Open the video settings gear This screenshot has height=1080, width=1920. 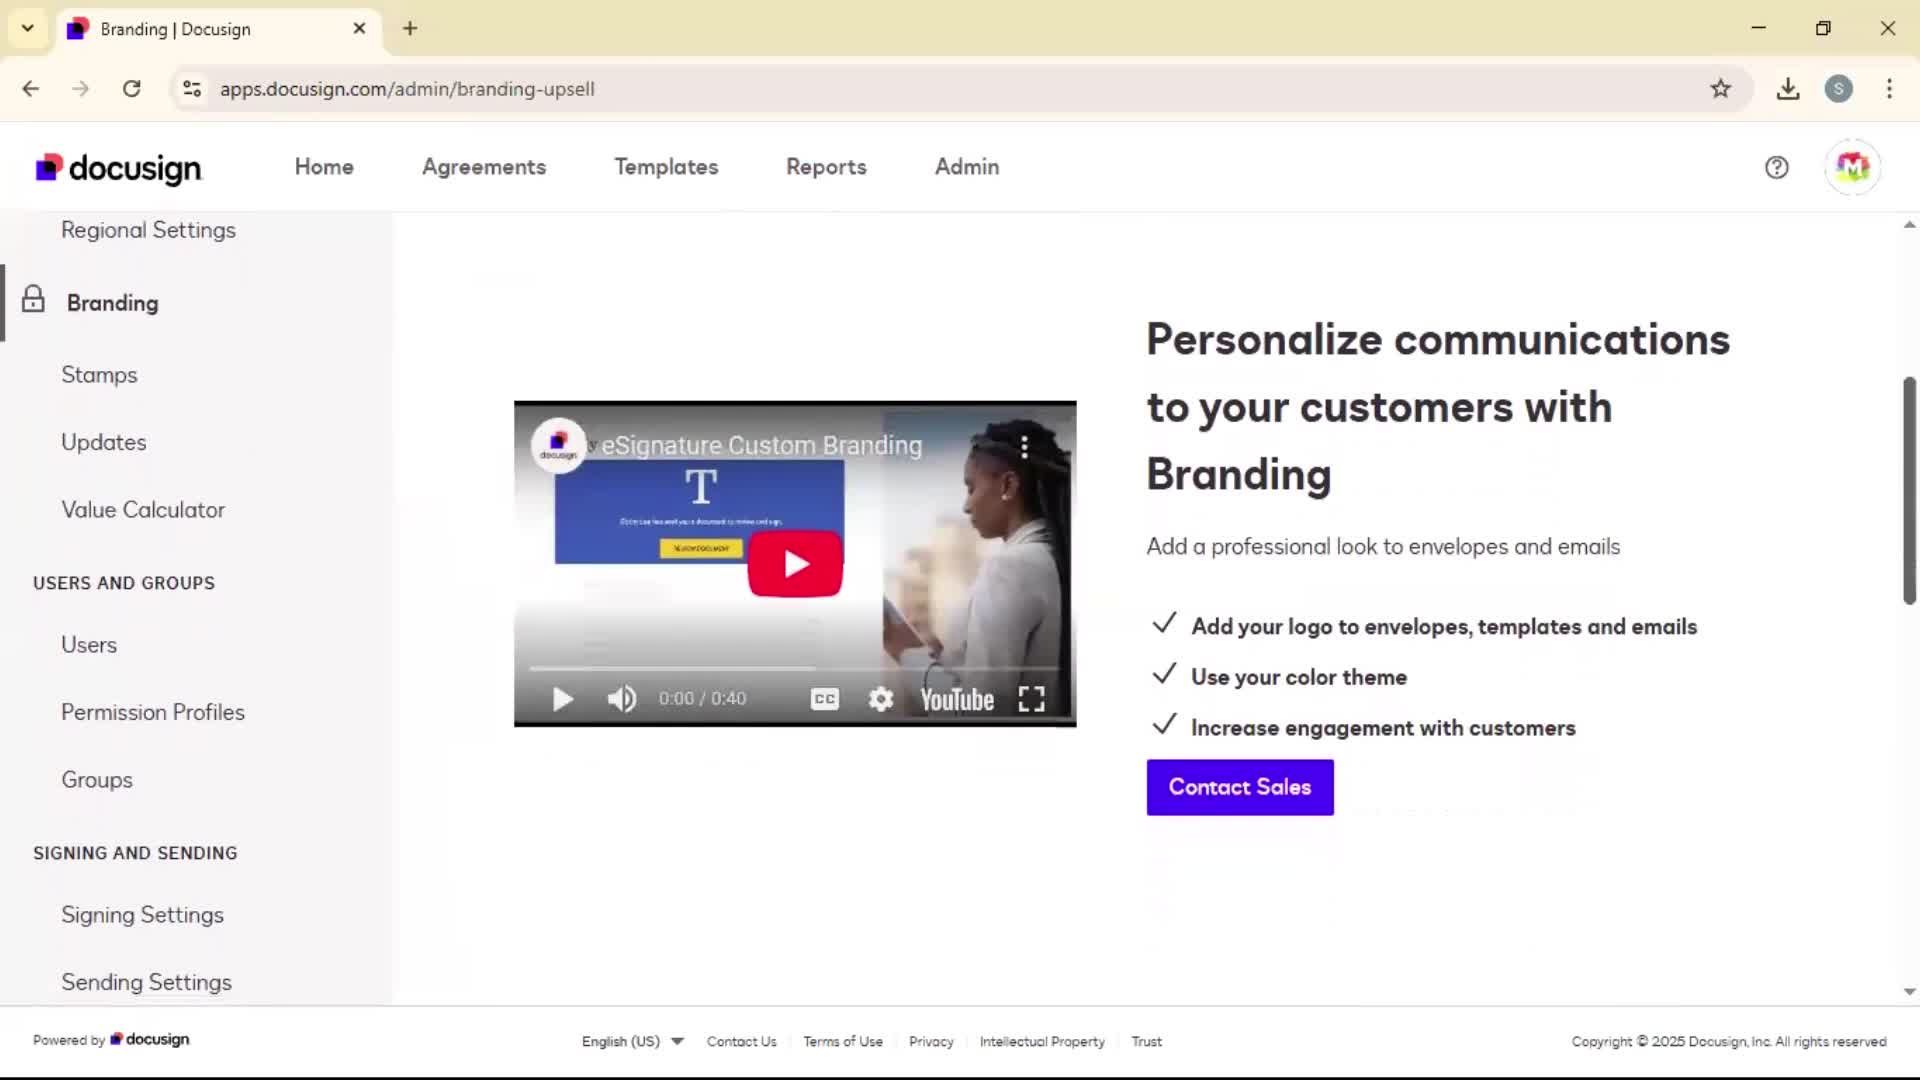coord(881,699)
